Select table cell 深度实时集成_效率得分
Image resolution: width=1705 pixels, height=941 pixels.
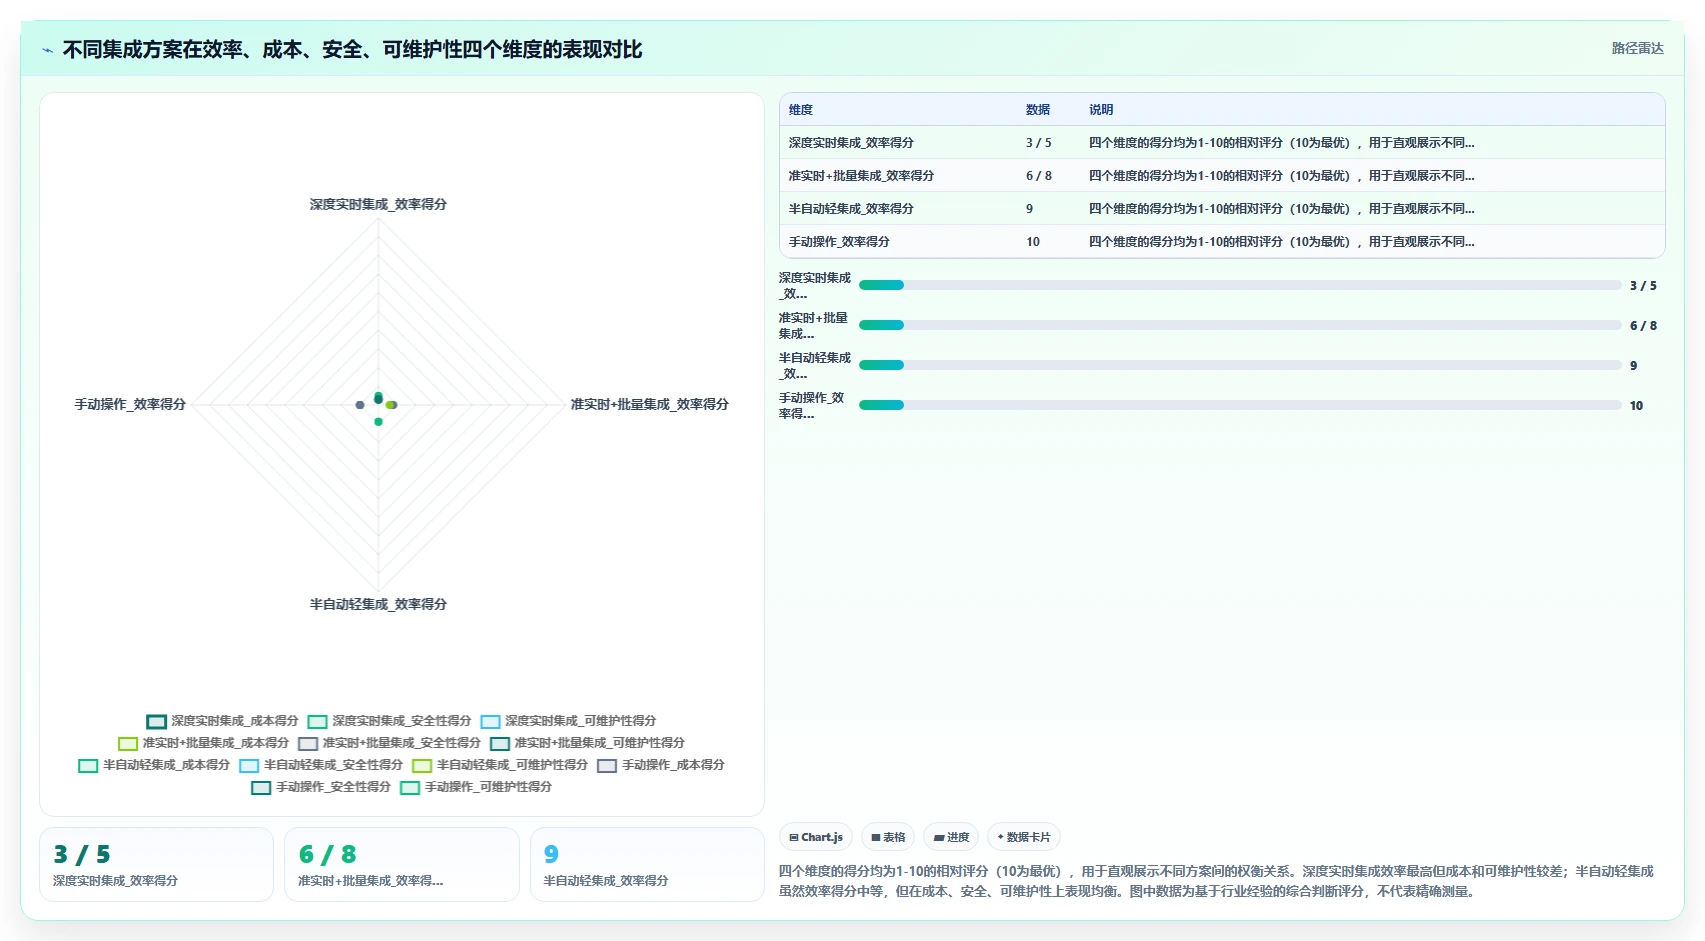(x=851, y=143)
